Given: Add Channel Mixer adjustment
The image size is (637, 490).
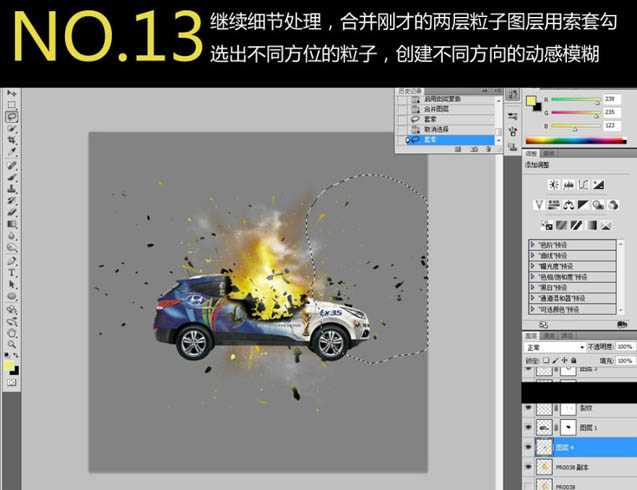Looking at the screenshot, I should [x=613, y=205].
